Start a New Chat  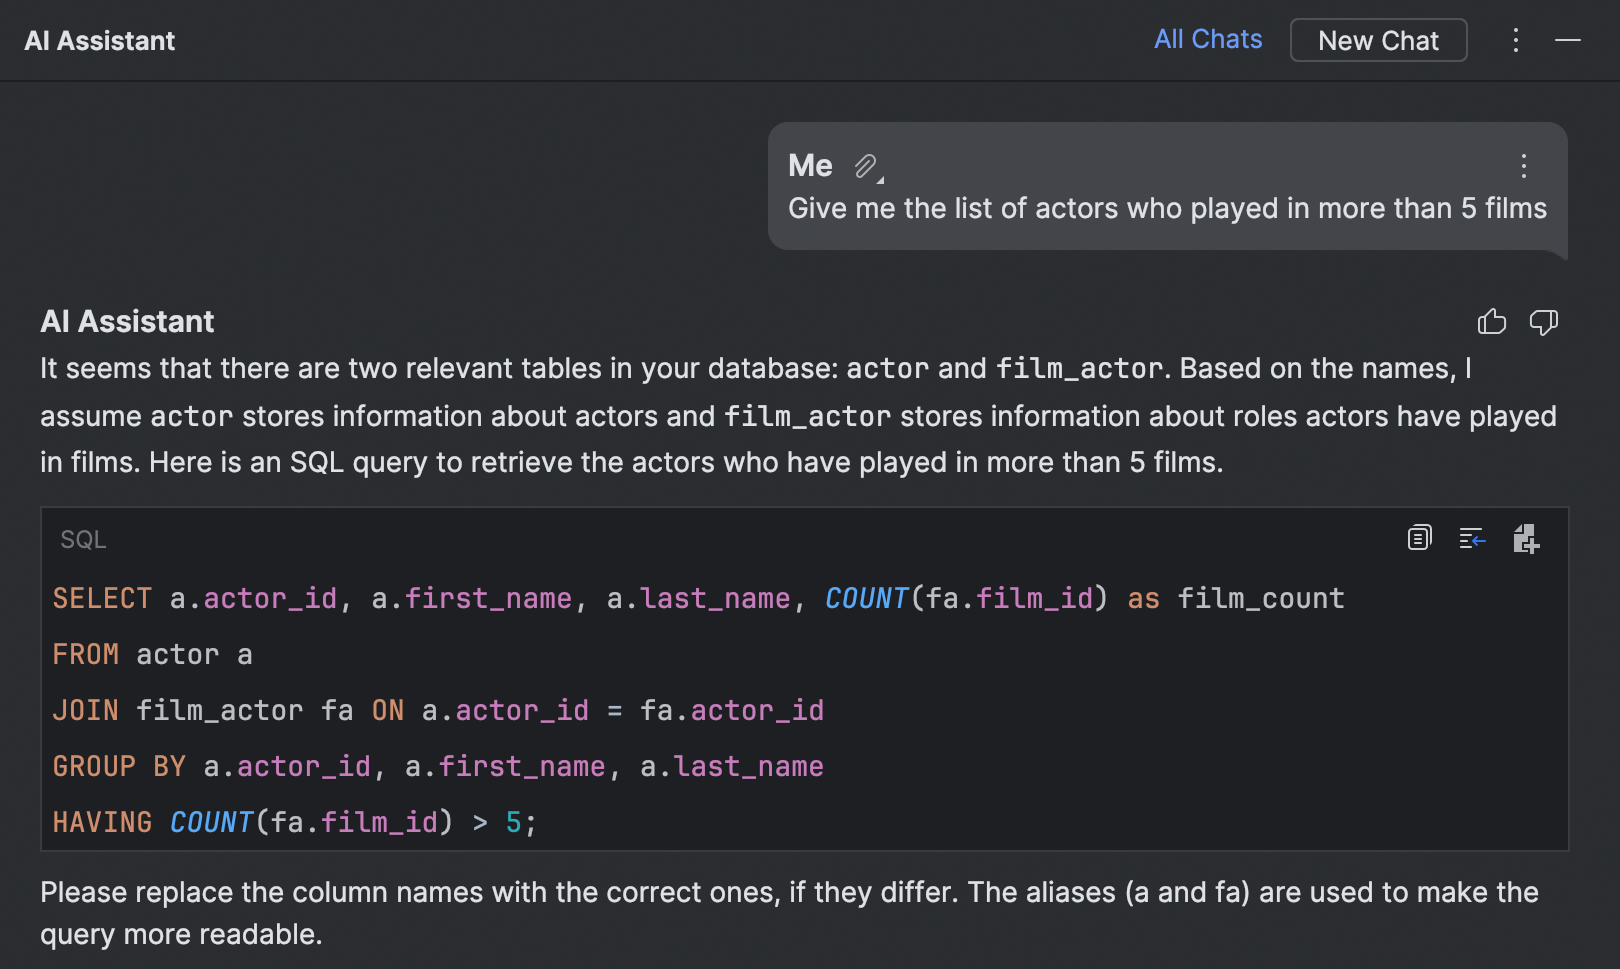1377,40
